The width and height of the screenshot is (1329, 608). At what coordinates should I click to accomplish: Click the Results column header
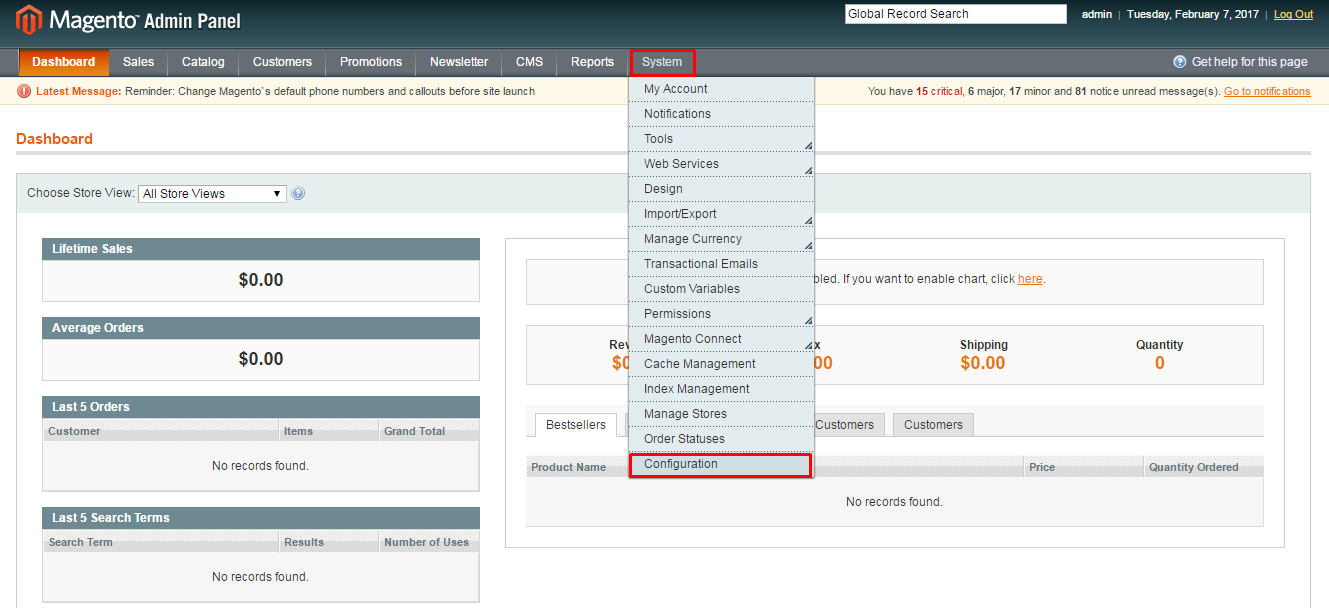[x=329, y=542]
